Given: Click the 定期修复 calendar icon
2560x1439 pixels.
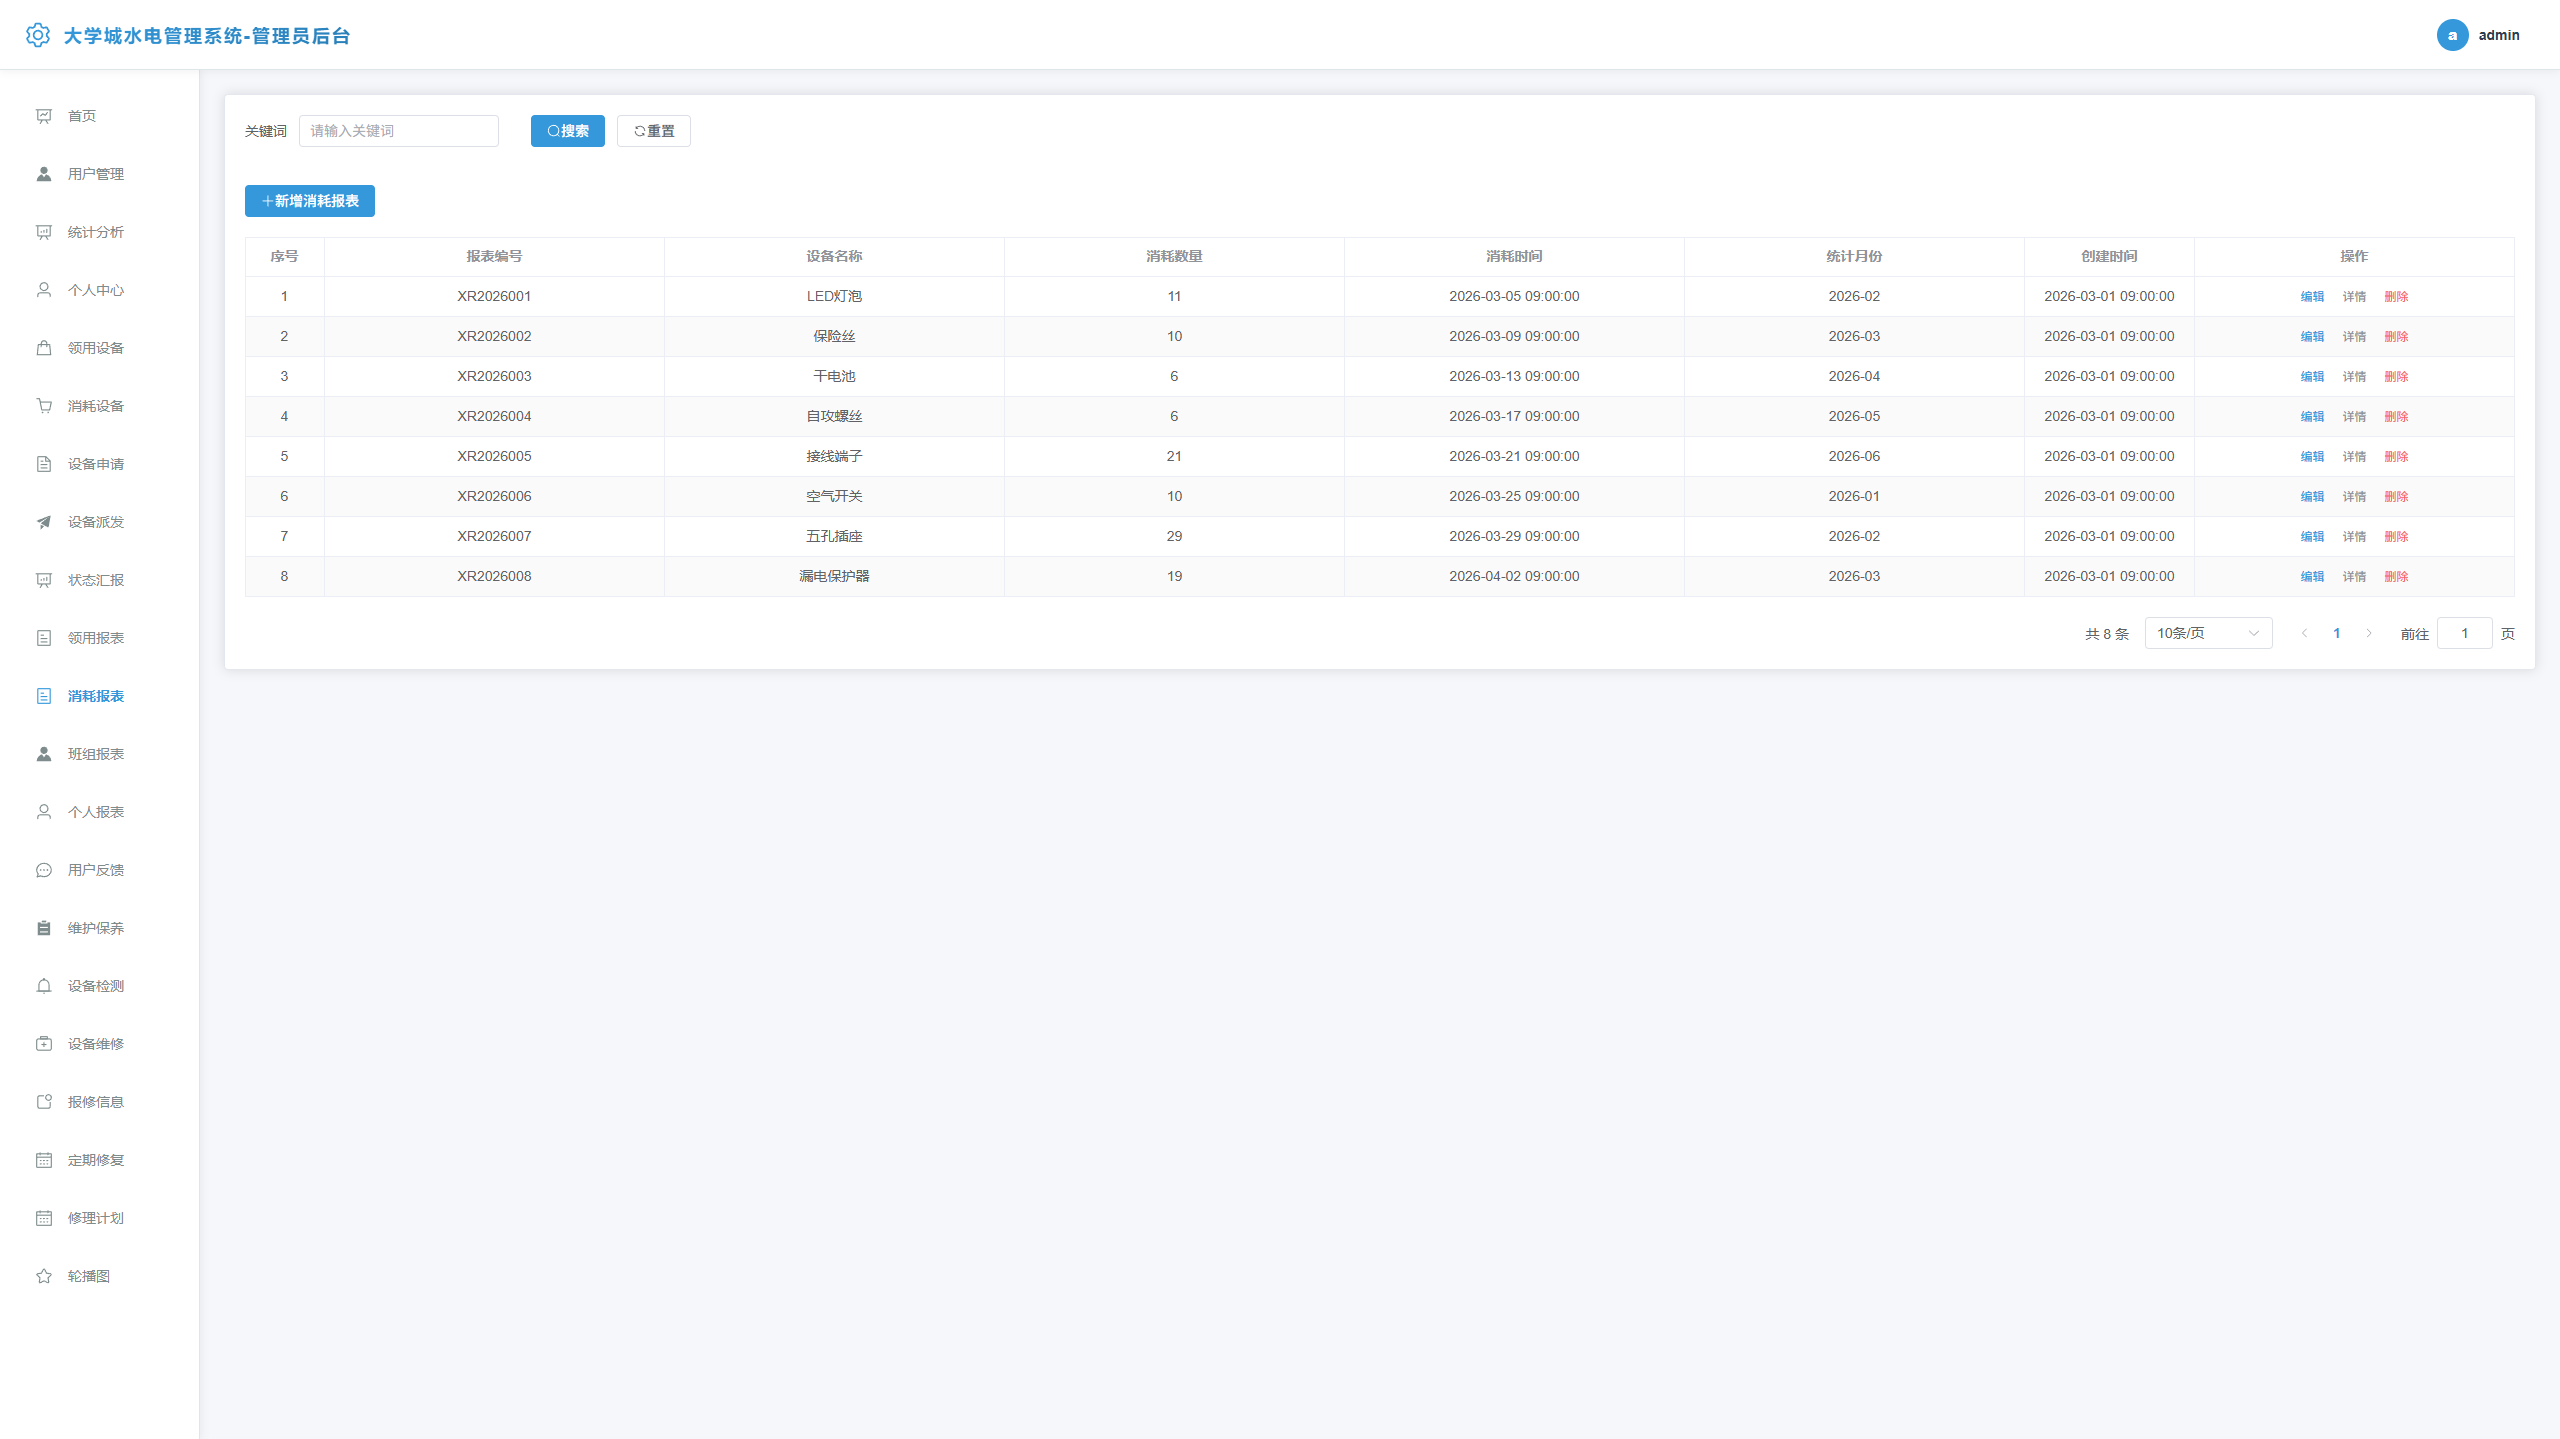Looking at the screenshot, I should 44,1160.
